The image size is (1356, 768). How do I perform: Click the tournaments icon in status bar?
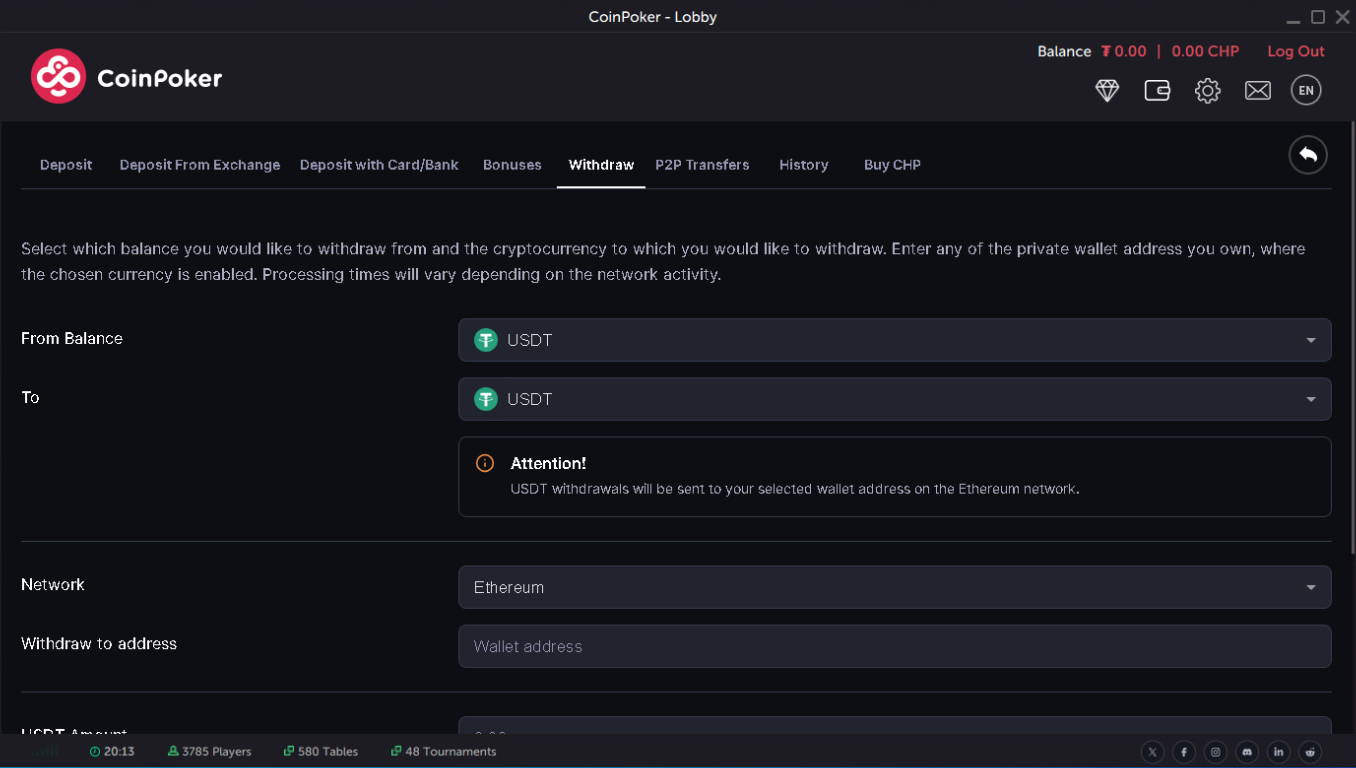pyautogui.click(x=396, y=751)
